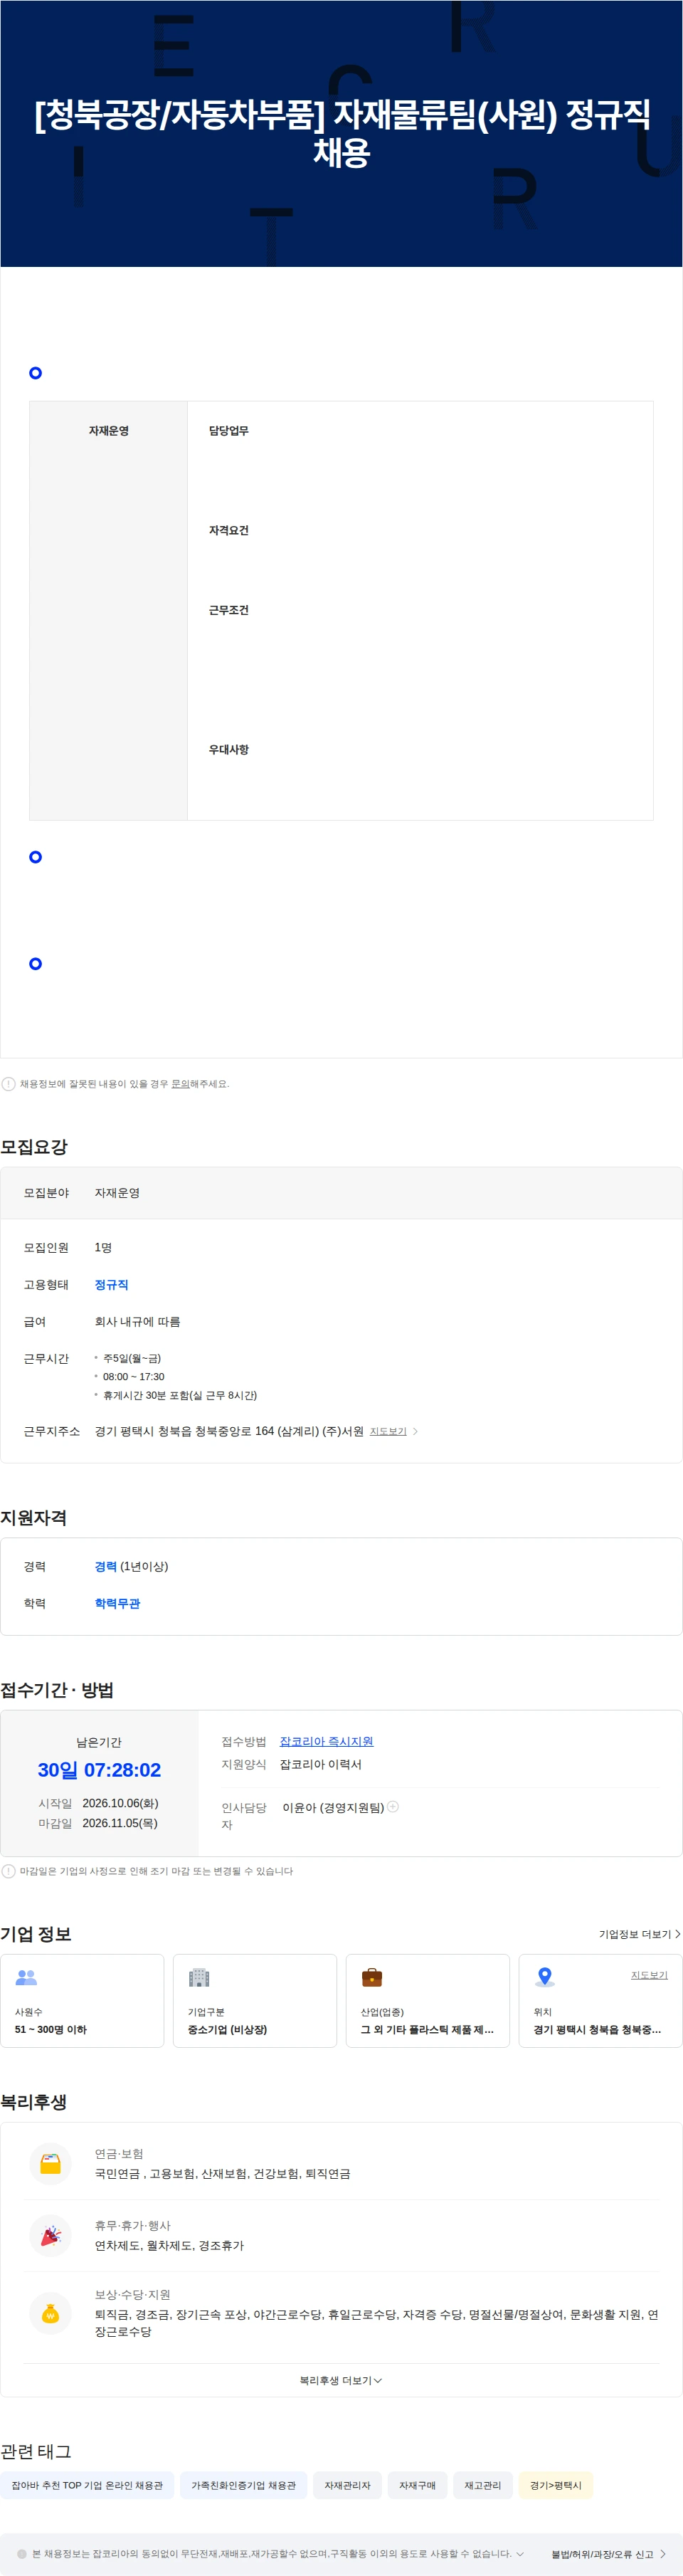Select the 경기>평택시 tag
The width and height of the screenshot is (683, 2576).
(555, 2485)
